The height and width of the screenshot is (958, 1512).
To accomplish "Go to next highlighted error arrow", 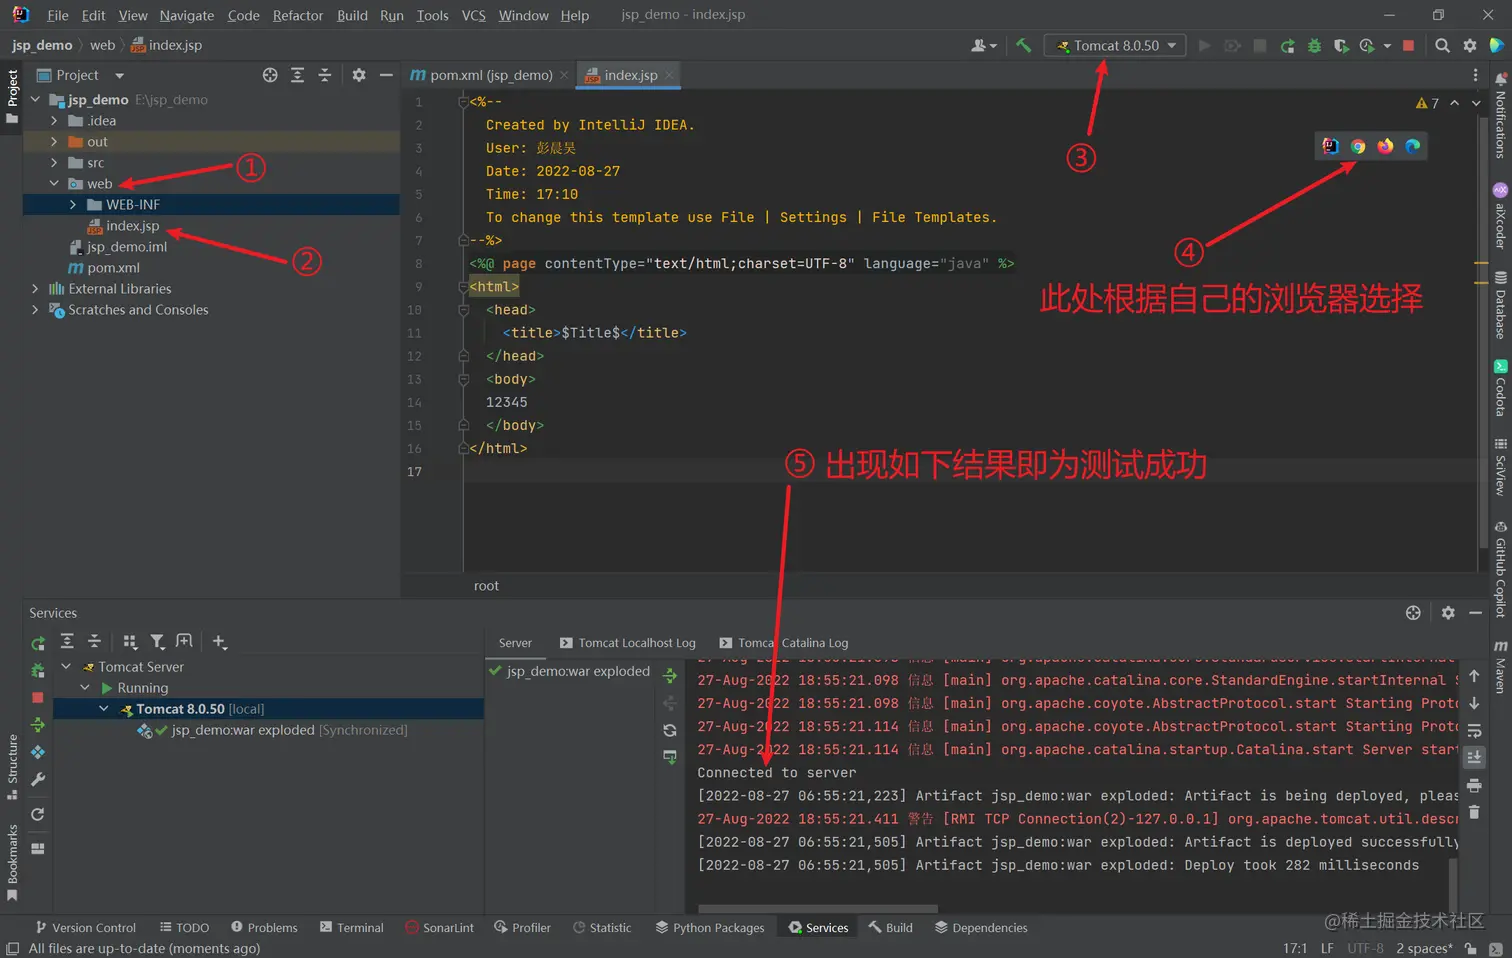I will pos(1476,103).
